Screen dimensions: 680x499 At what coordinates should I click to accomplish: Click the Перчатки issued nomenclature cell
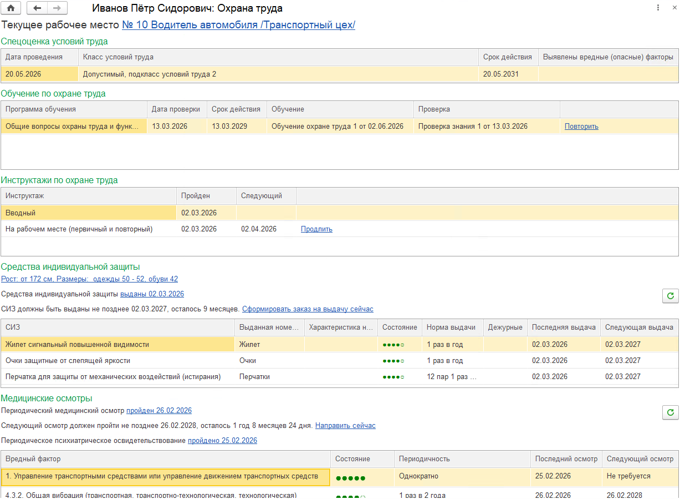tap(269, 377)
